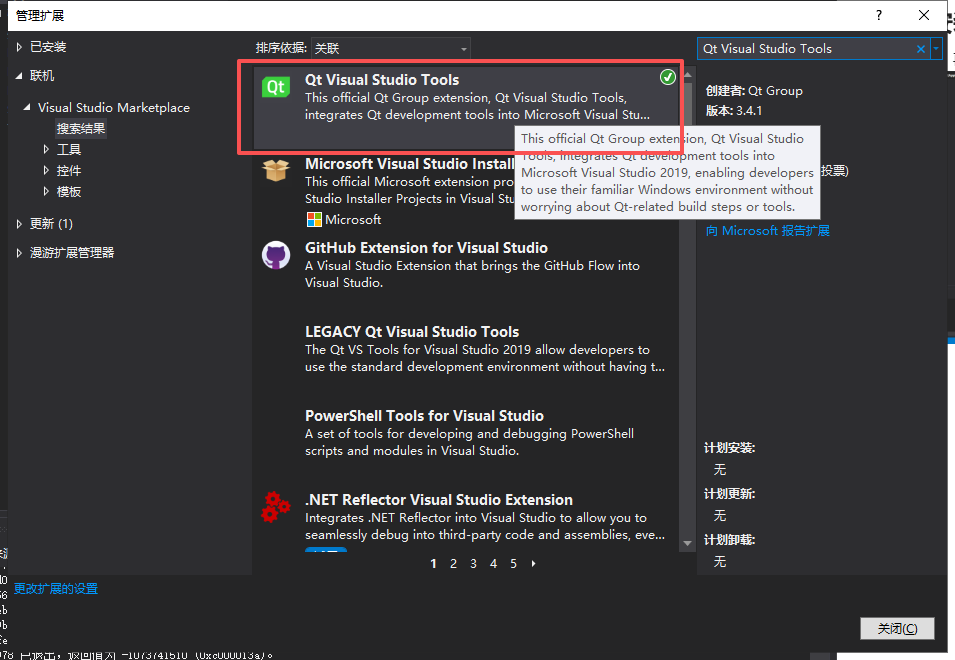Click the 版本: 3.4.1 detail text
Viewport: 955px width, 660px height.
tap(734, 111)
